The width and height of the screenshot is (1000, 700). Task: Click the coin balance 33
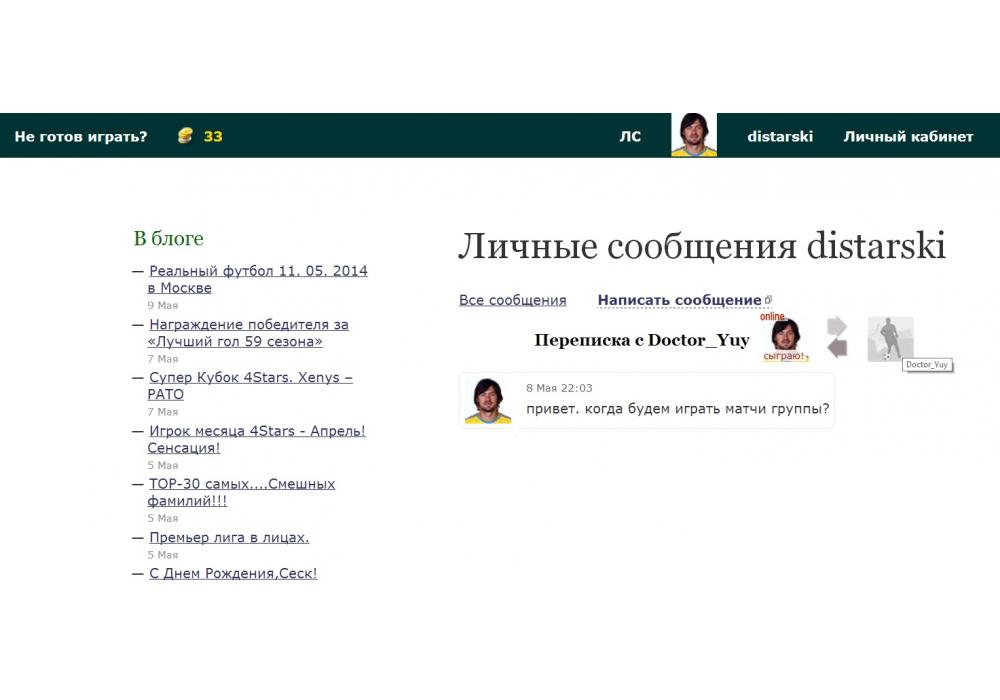(213, 136)
